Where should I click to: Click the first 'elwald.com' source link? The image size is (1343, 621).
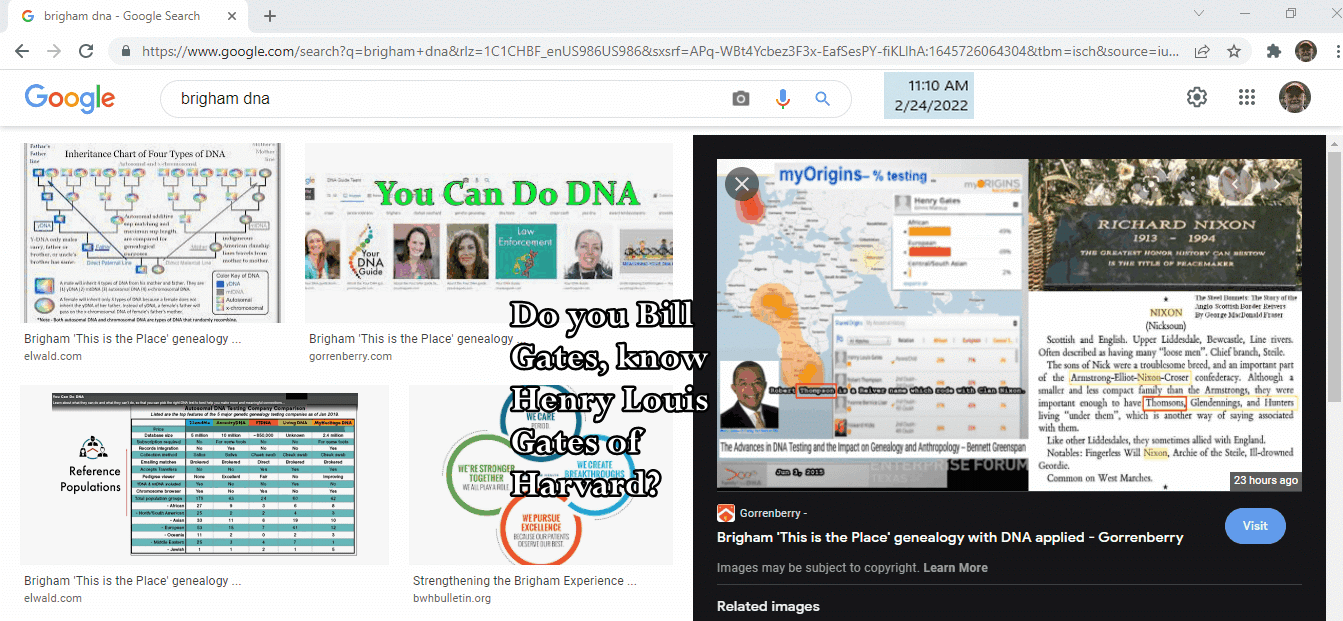[53, 356]
